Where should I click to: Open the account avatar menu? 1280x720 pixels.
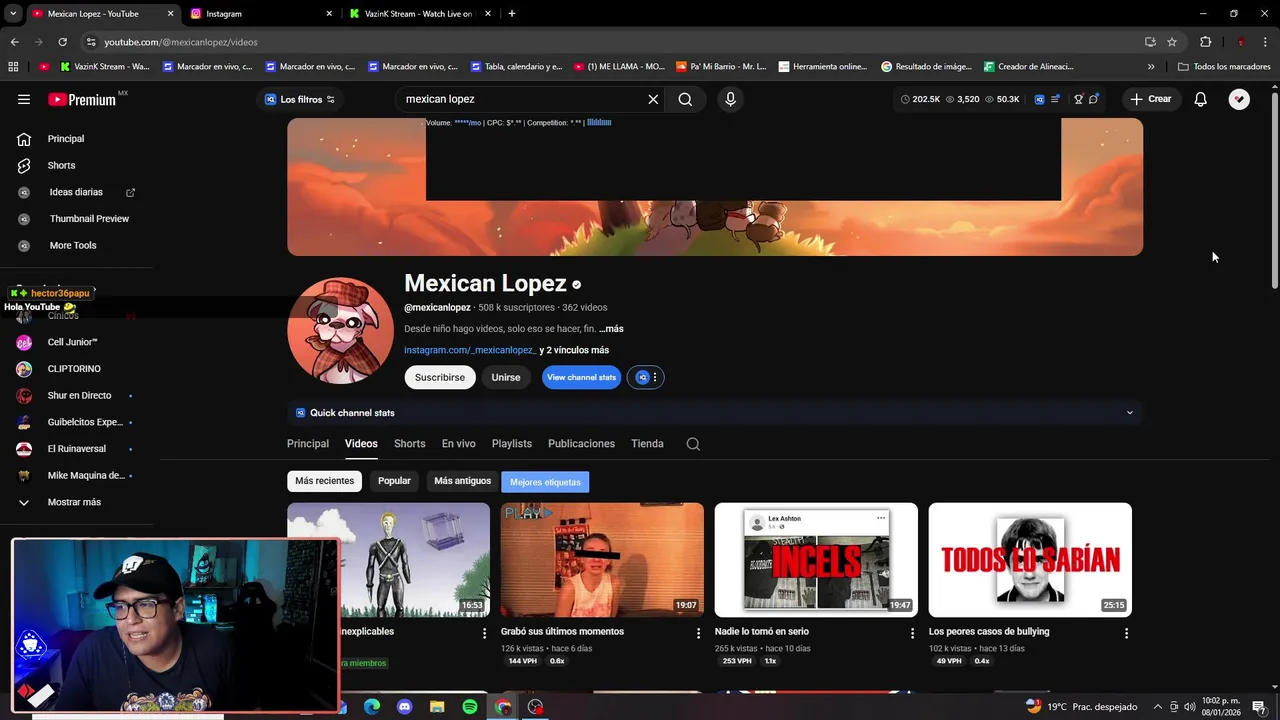1239,99
